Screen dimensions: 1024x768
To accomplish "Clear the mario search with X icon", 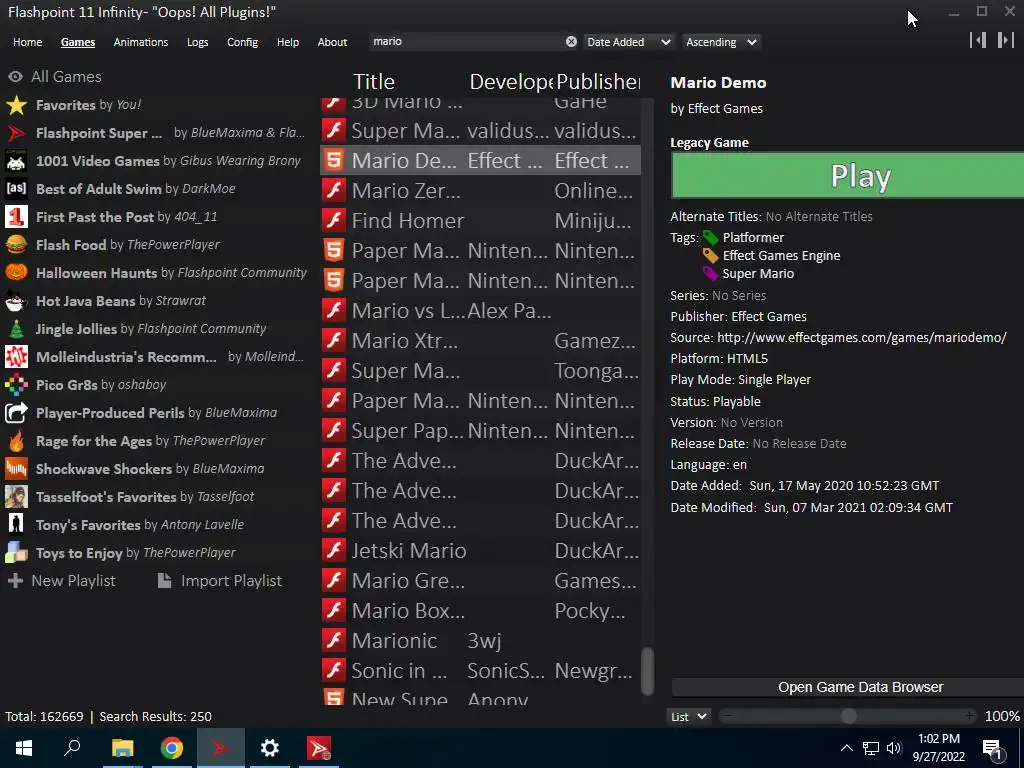I will (571, 42).
